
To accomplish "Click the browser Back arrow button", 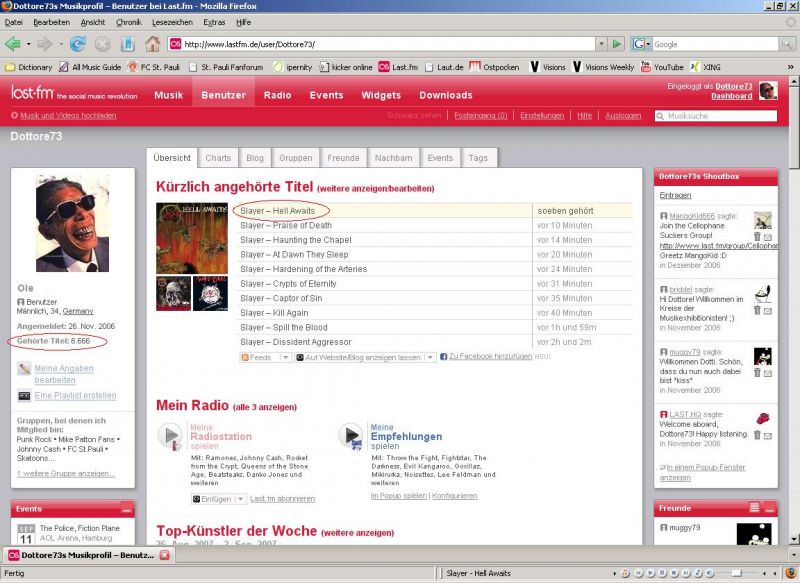I will click(14, 44).
